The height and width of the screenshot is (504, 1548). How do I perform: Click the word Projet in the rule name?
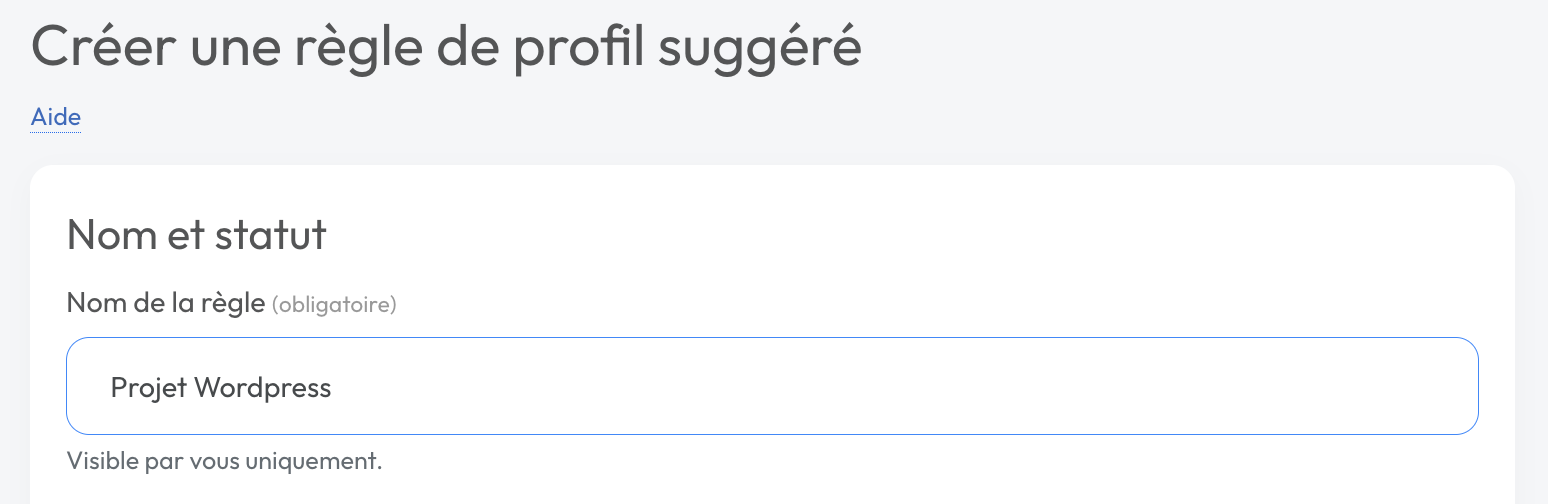pos(149,388)
